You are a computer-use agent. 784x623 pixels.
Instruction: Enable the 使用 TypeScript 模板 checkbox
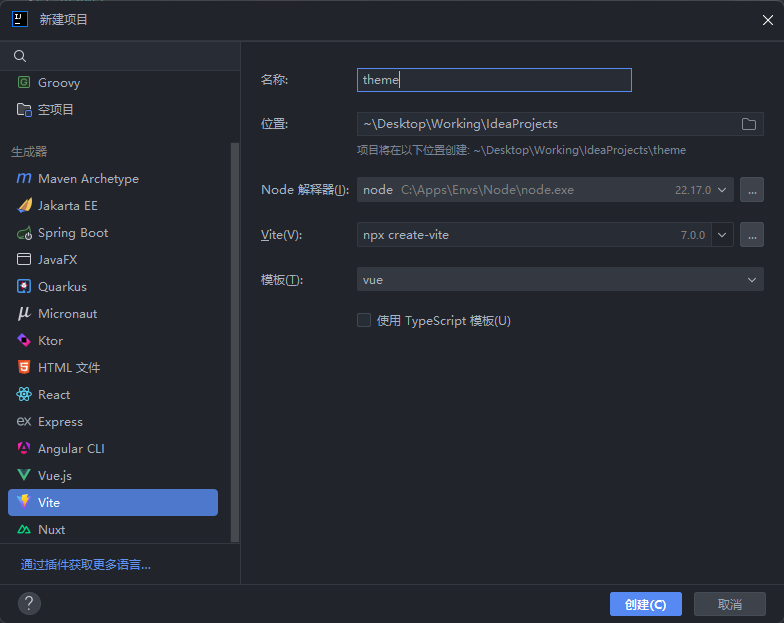(364, 320)
